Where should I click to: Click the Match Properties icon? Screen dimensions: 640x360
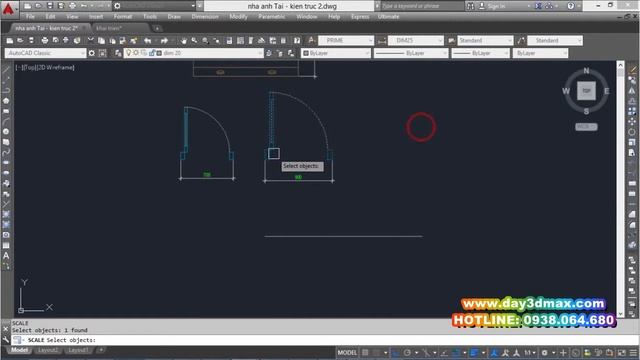tap(133, 40)
